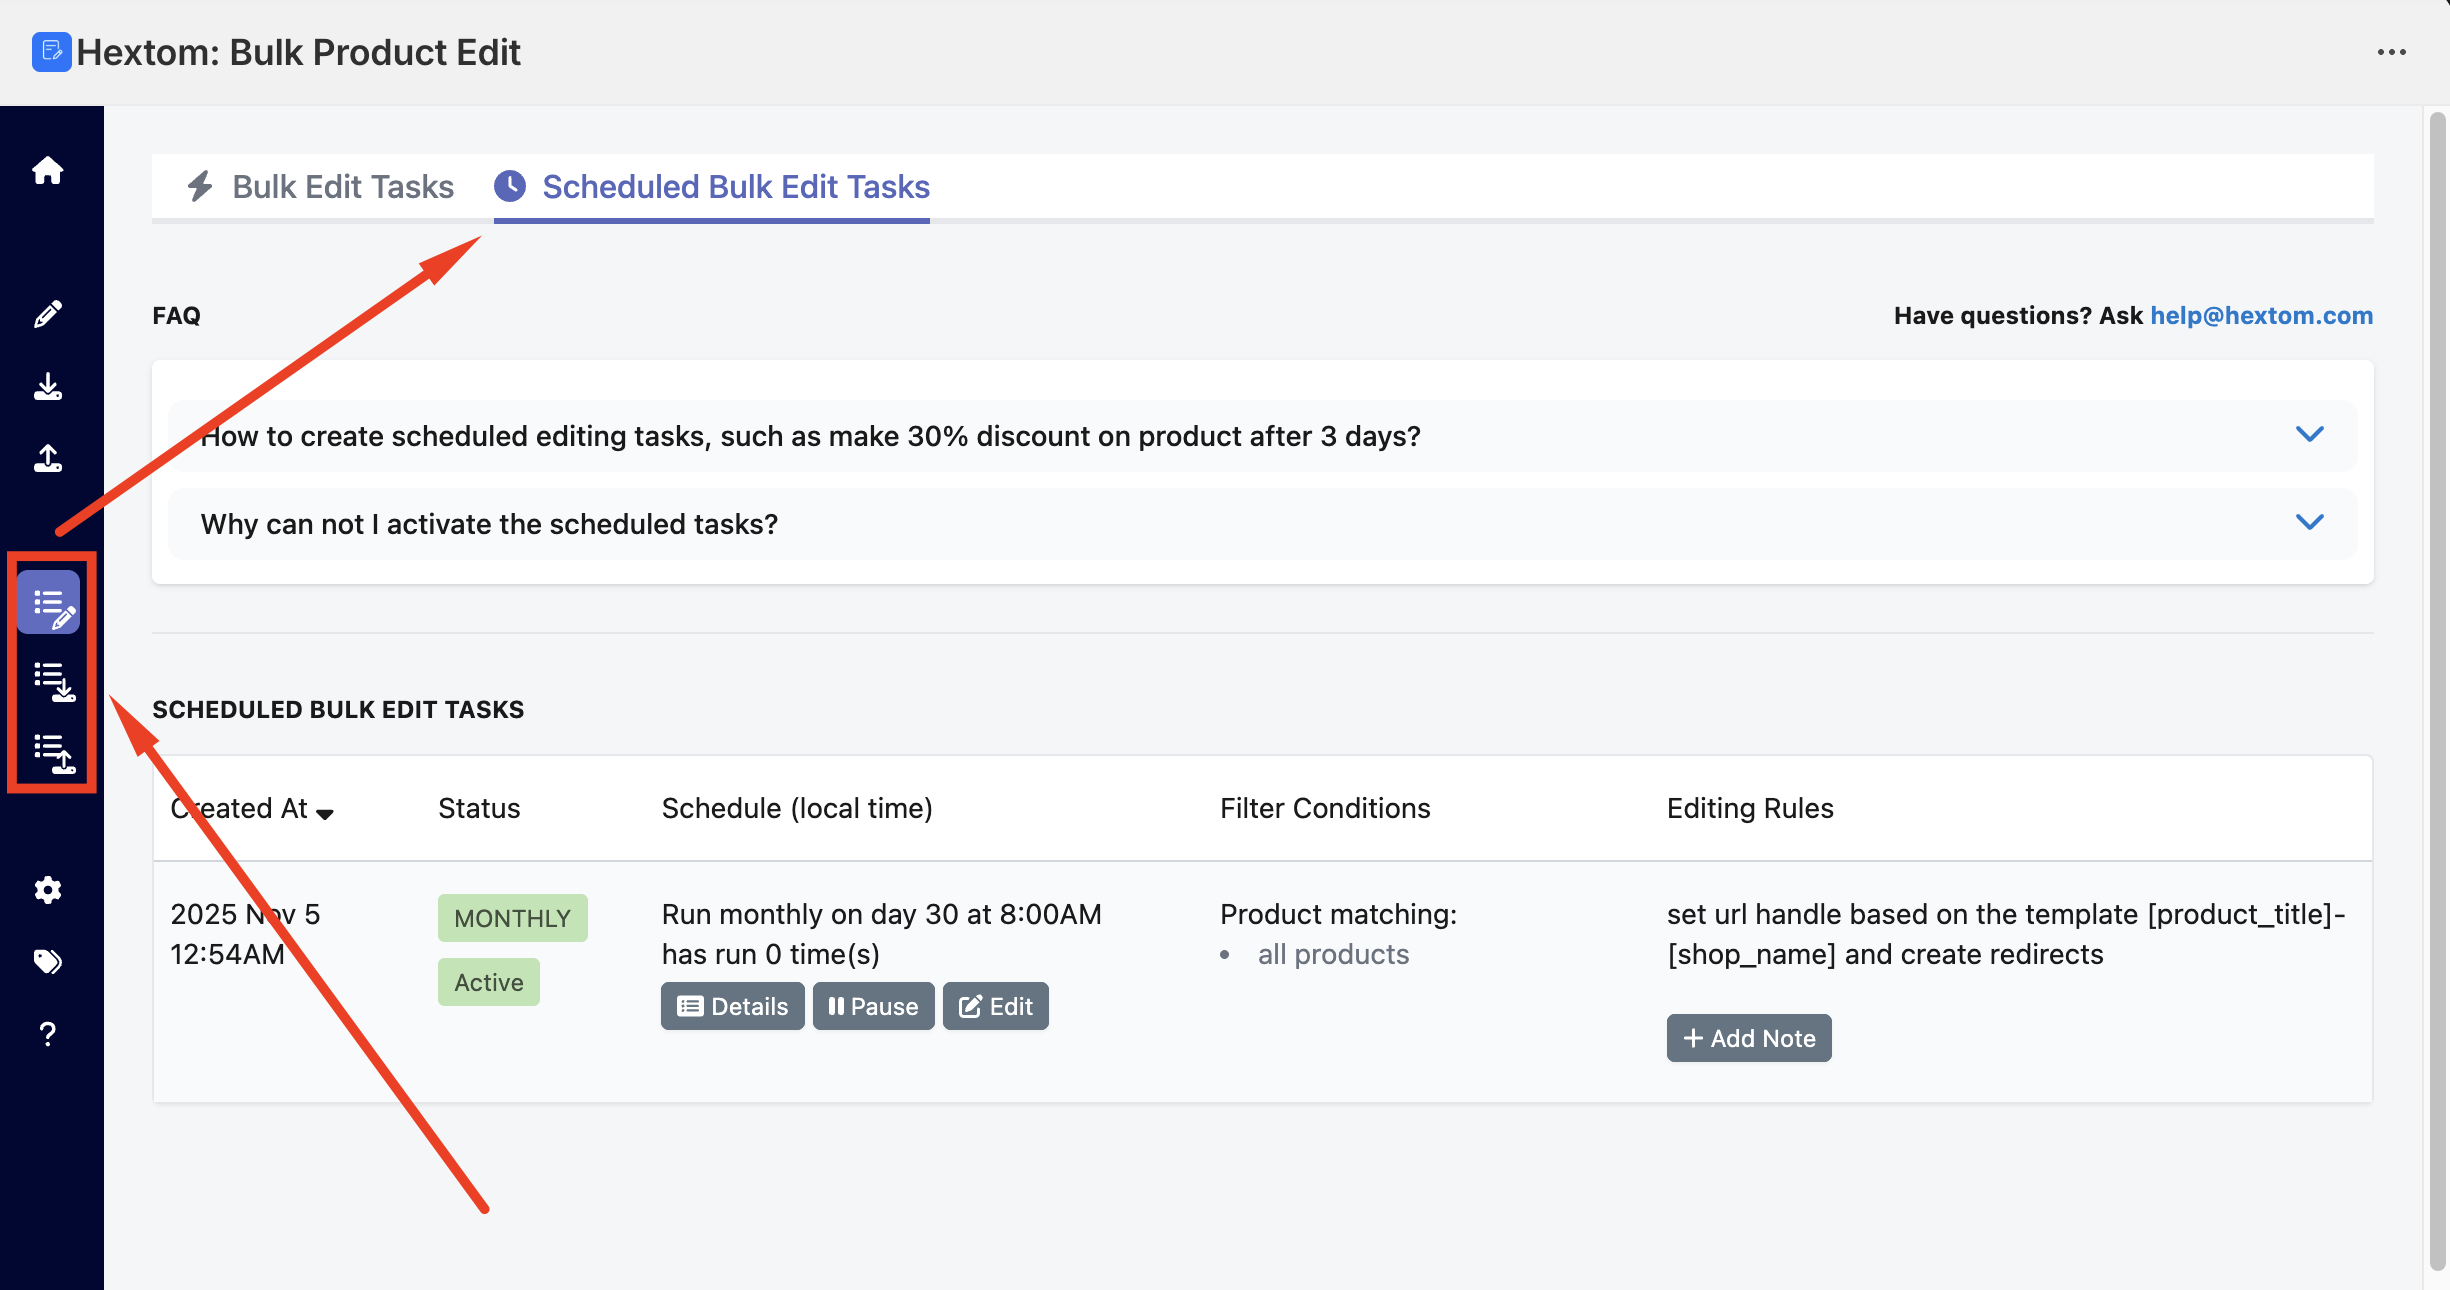Screen dimensions: 2450x1290
Task: Open the help@hextom.com email link
Action: 2261,316
